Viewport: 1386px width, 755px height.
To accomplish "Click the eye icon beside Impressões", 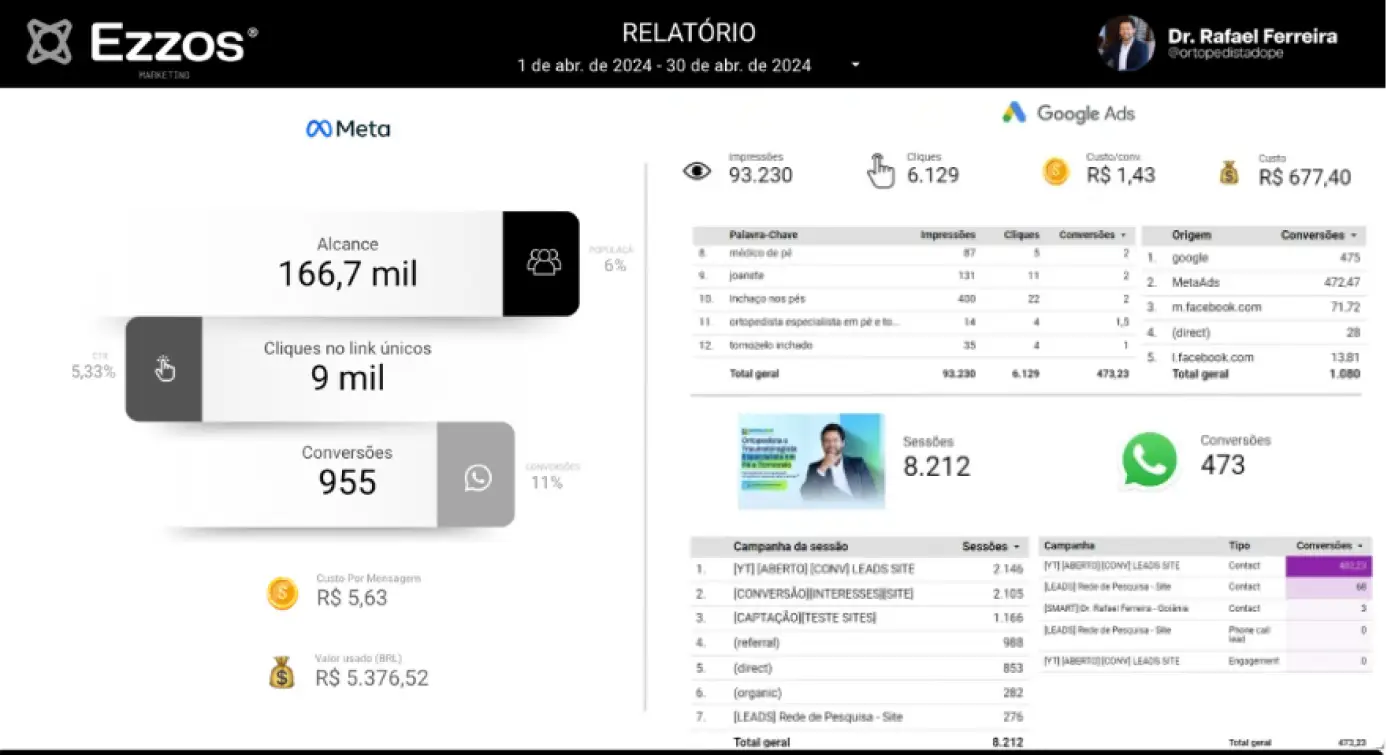I will point(697,171).
